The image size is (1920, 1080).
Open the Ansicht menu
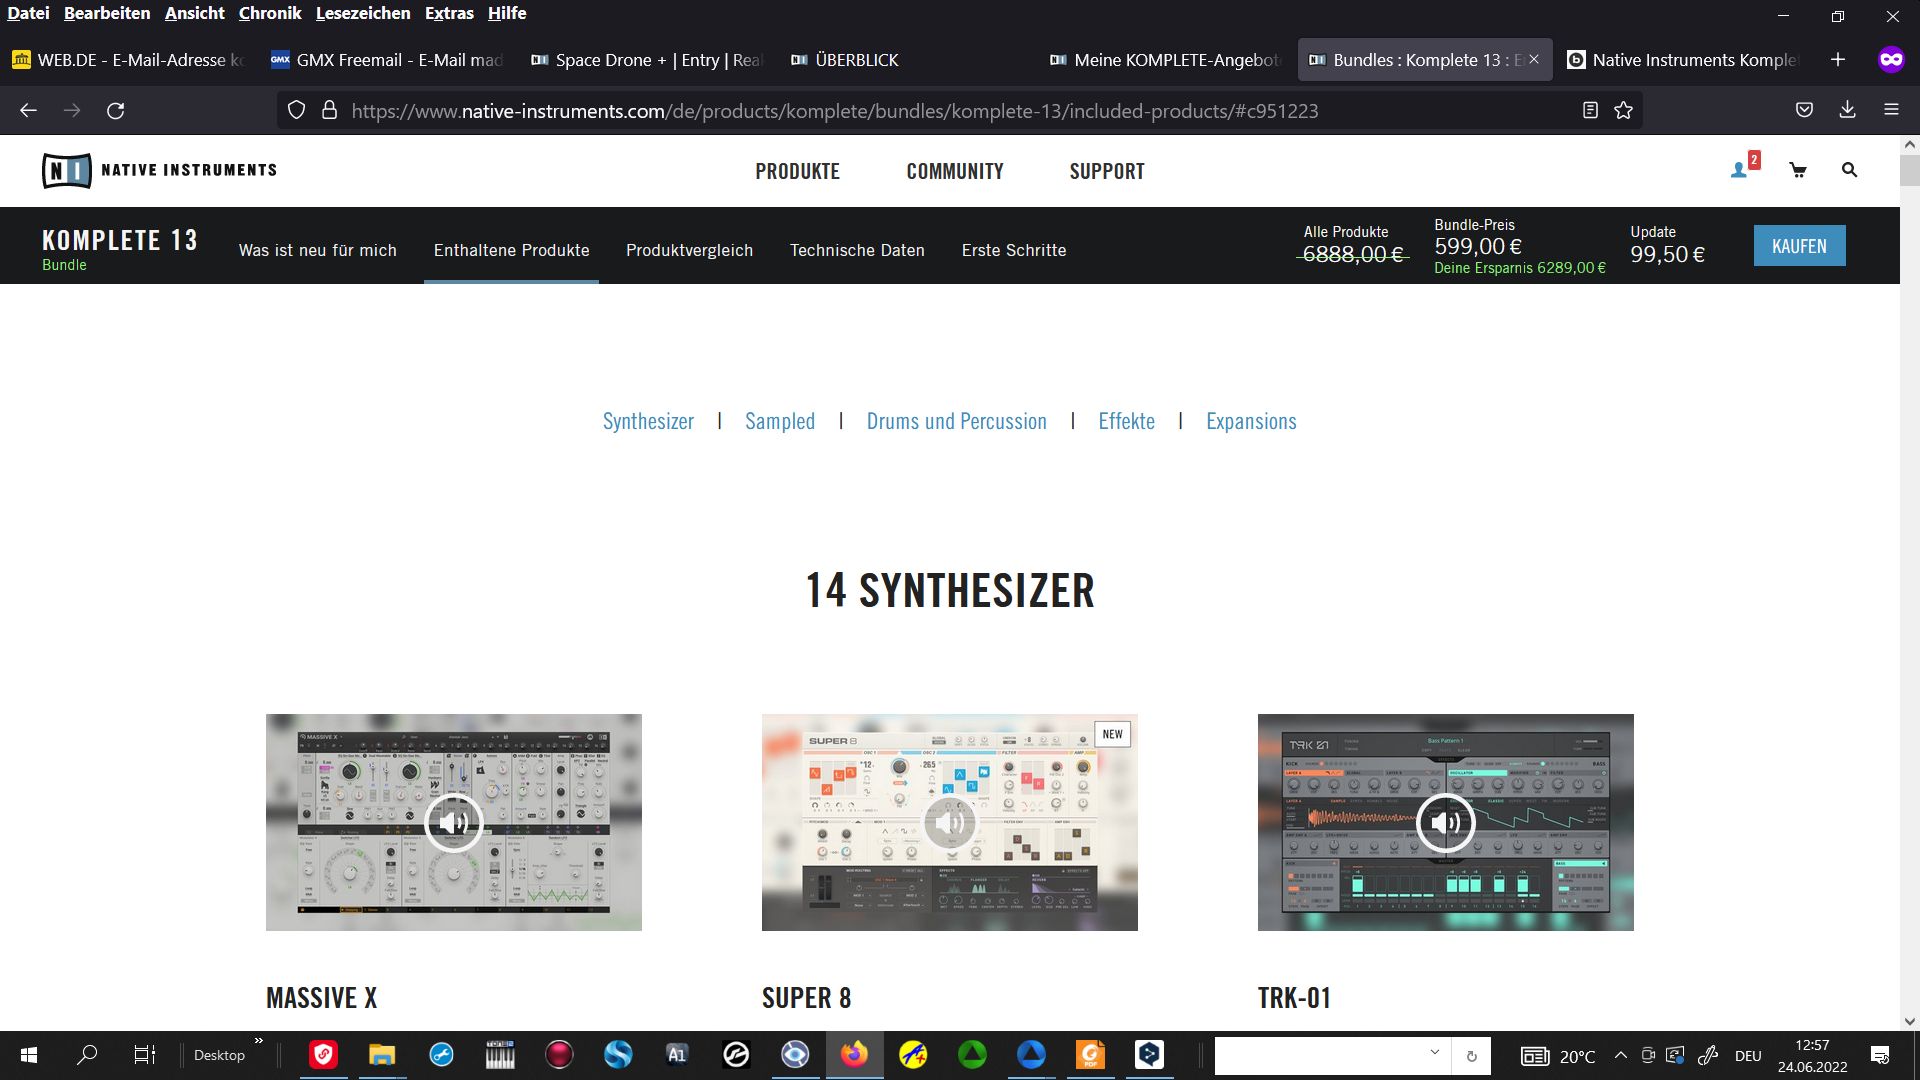[195, 13]
